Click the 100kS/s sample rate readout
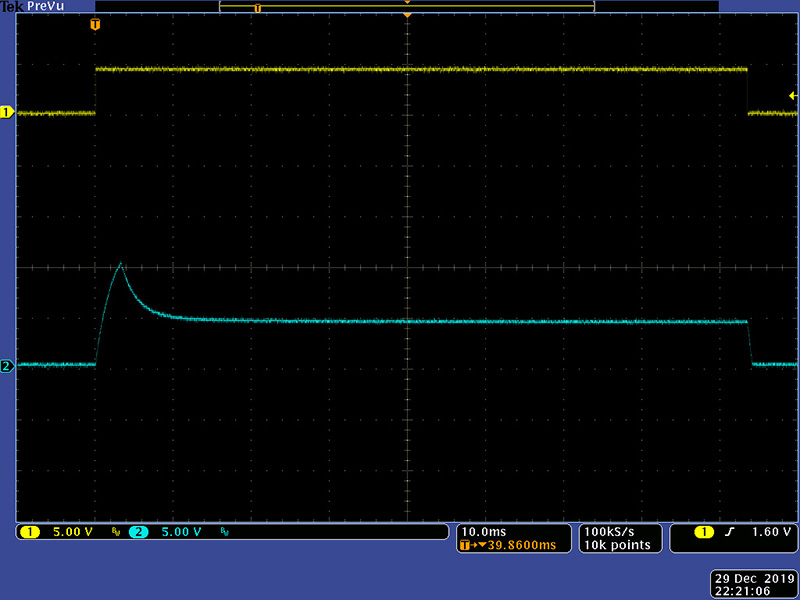 point(609,531)
